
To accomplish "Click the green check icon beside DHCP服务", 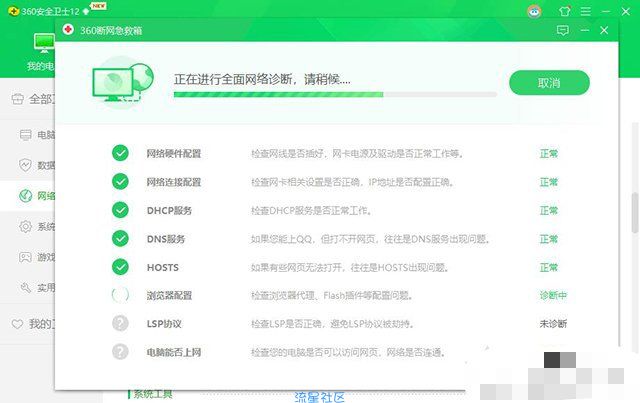I will click(120, 210).
